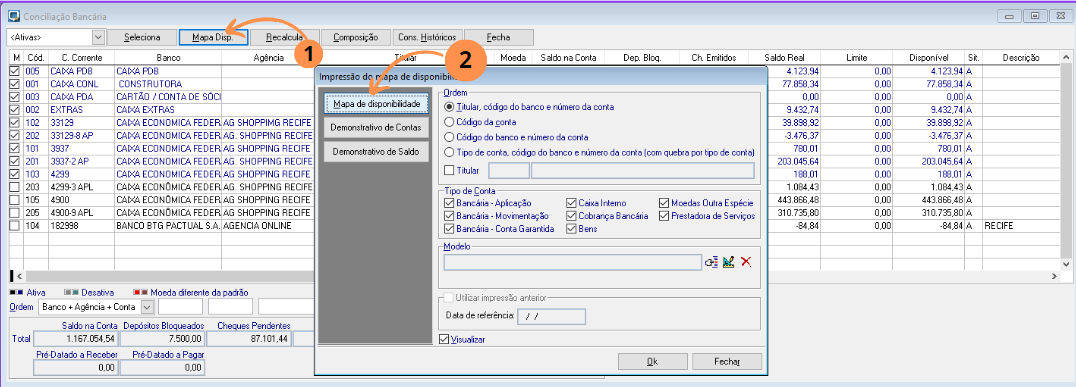The width and height of the screenshot is (1076, 387).
Task: Click the horizontal scrollbar right arrow
Action: point(1055,276)
